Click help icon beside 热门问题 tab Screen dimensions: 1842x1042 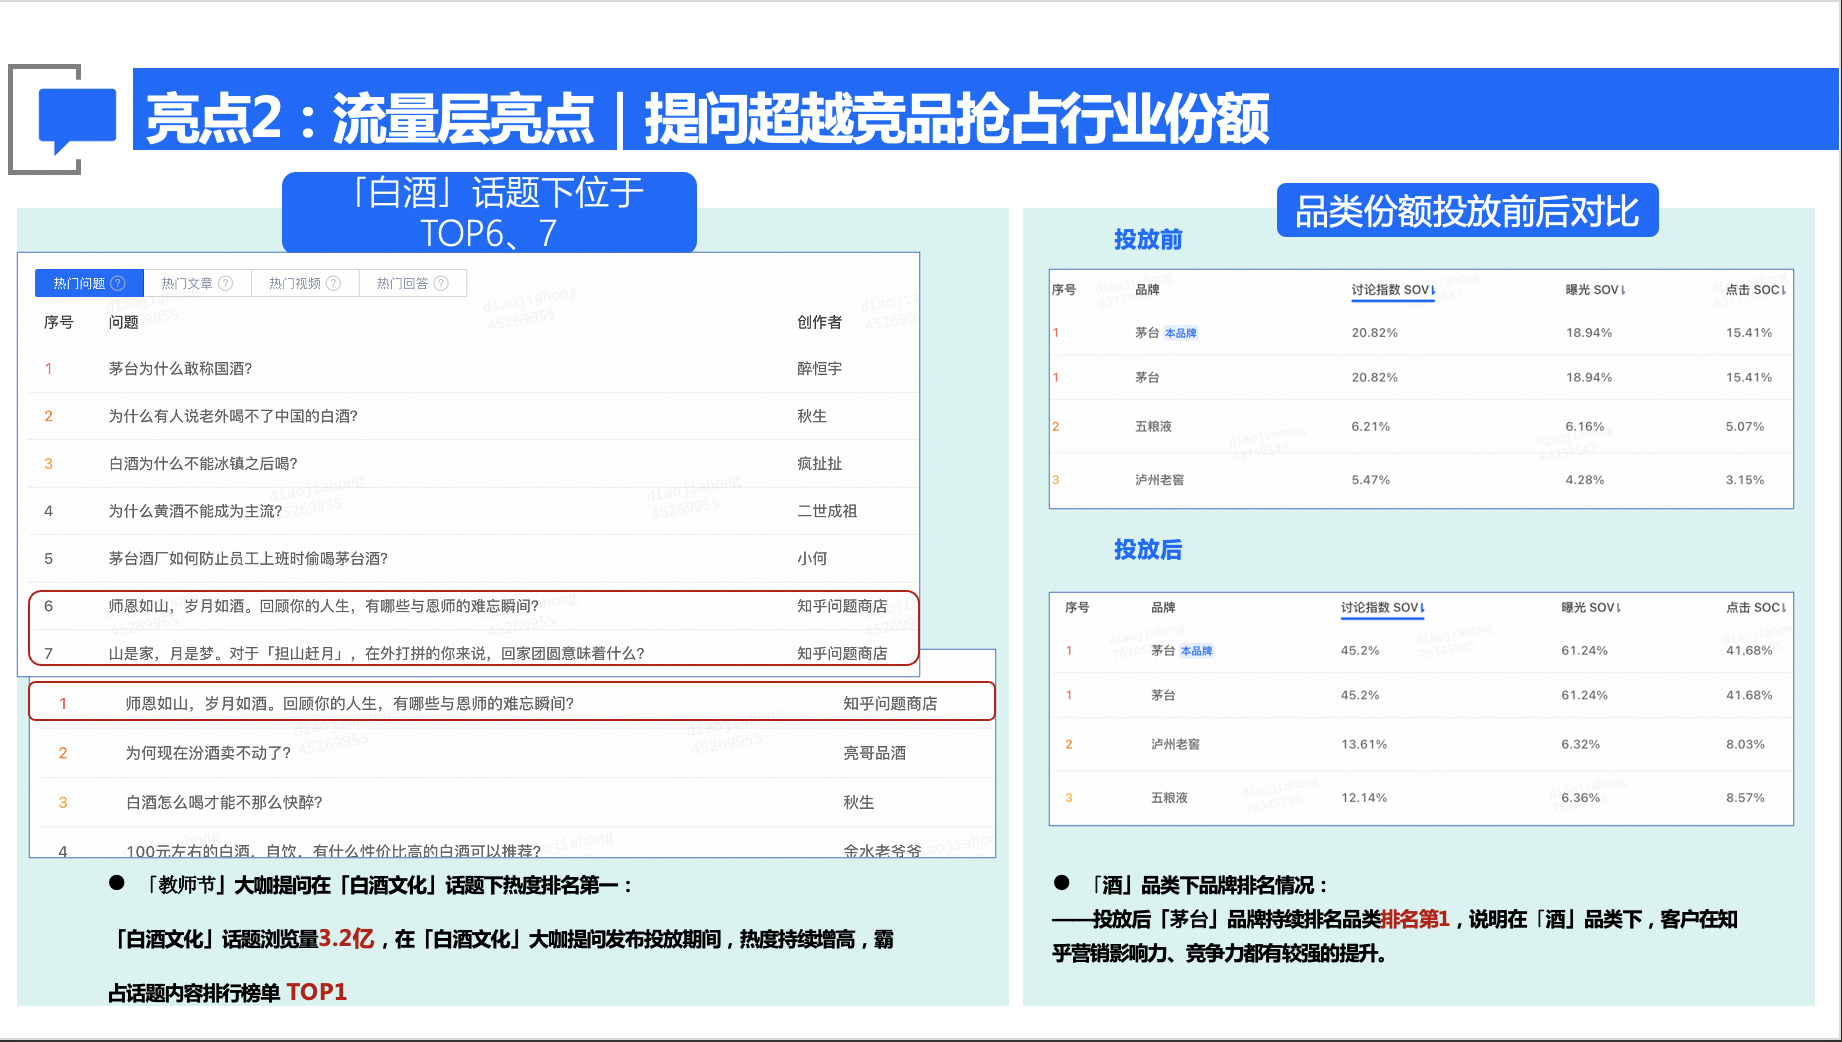point(118,284)
